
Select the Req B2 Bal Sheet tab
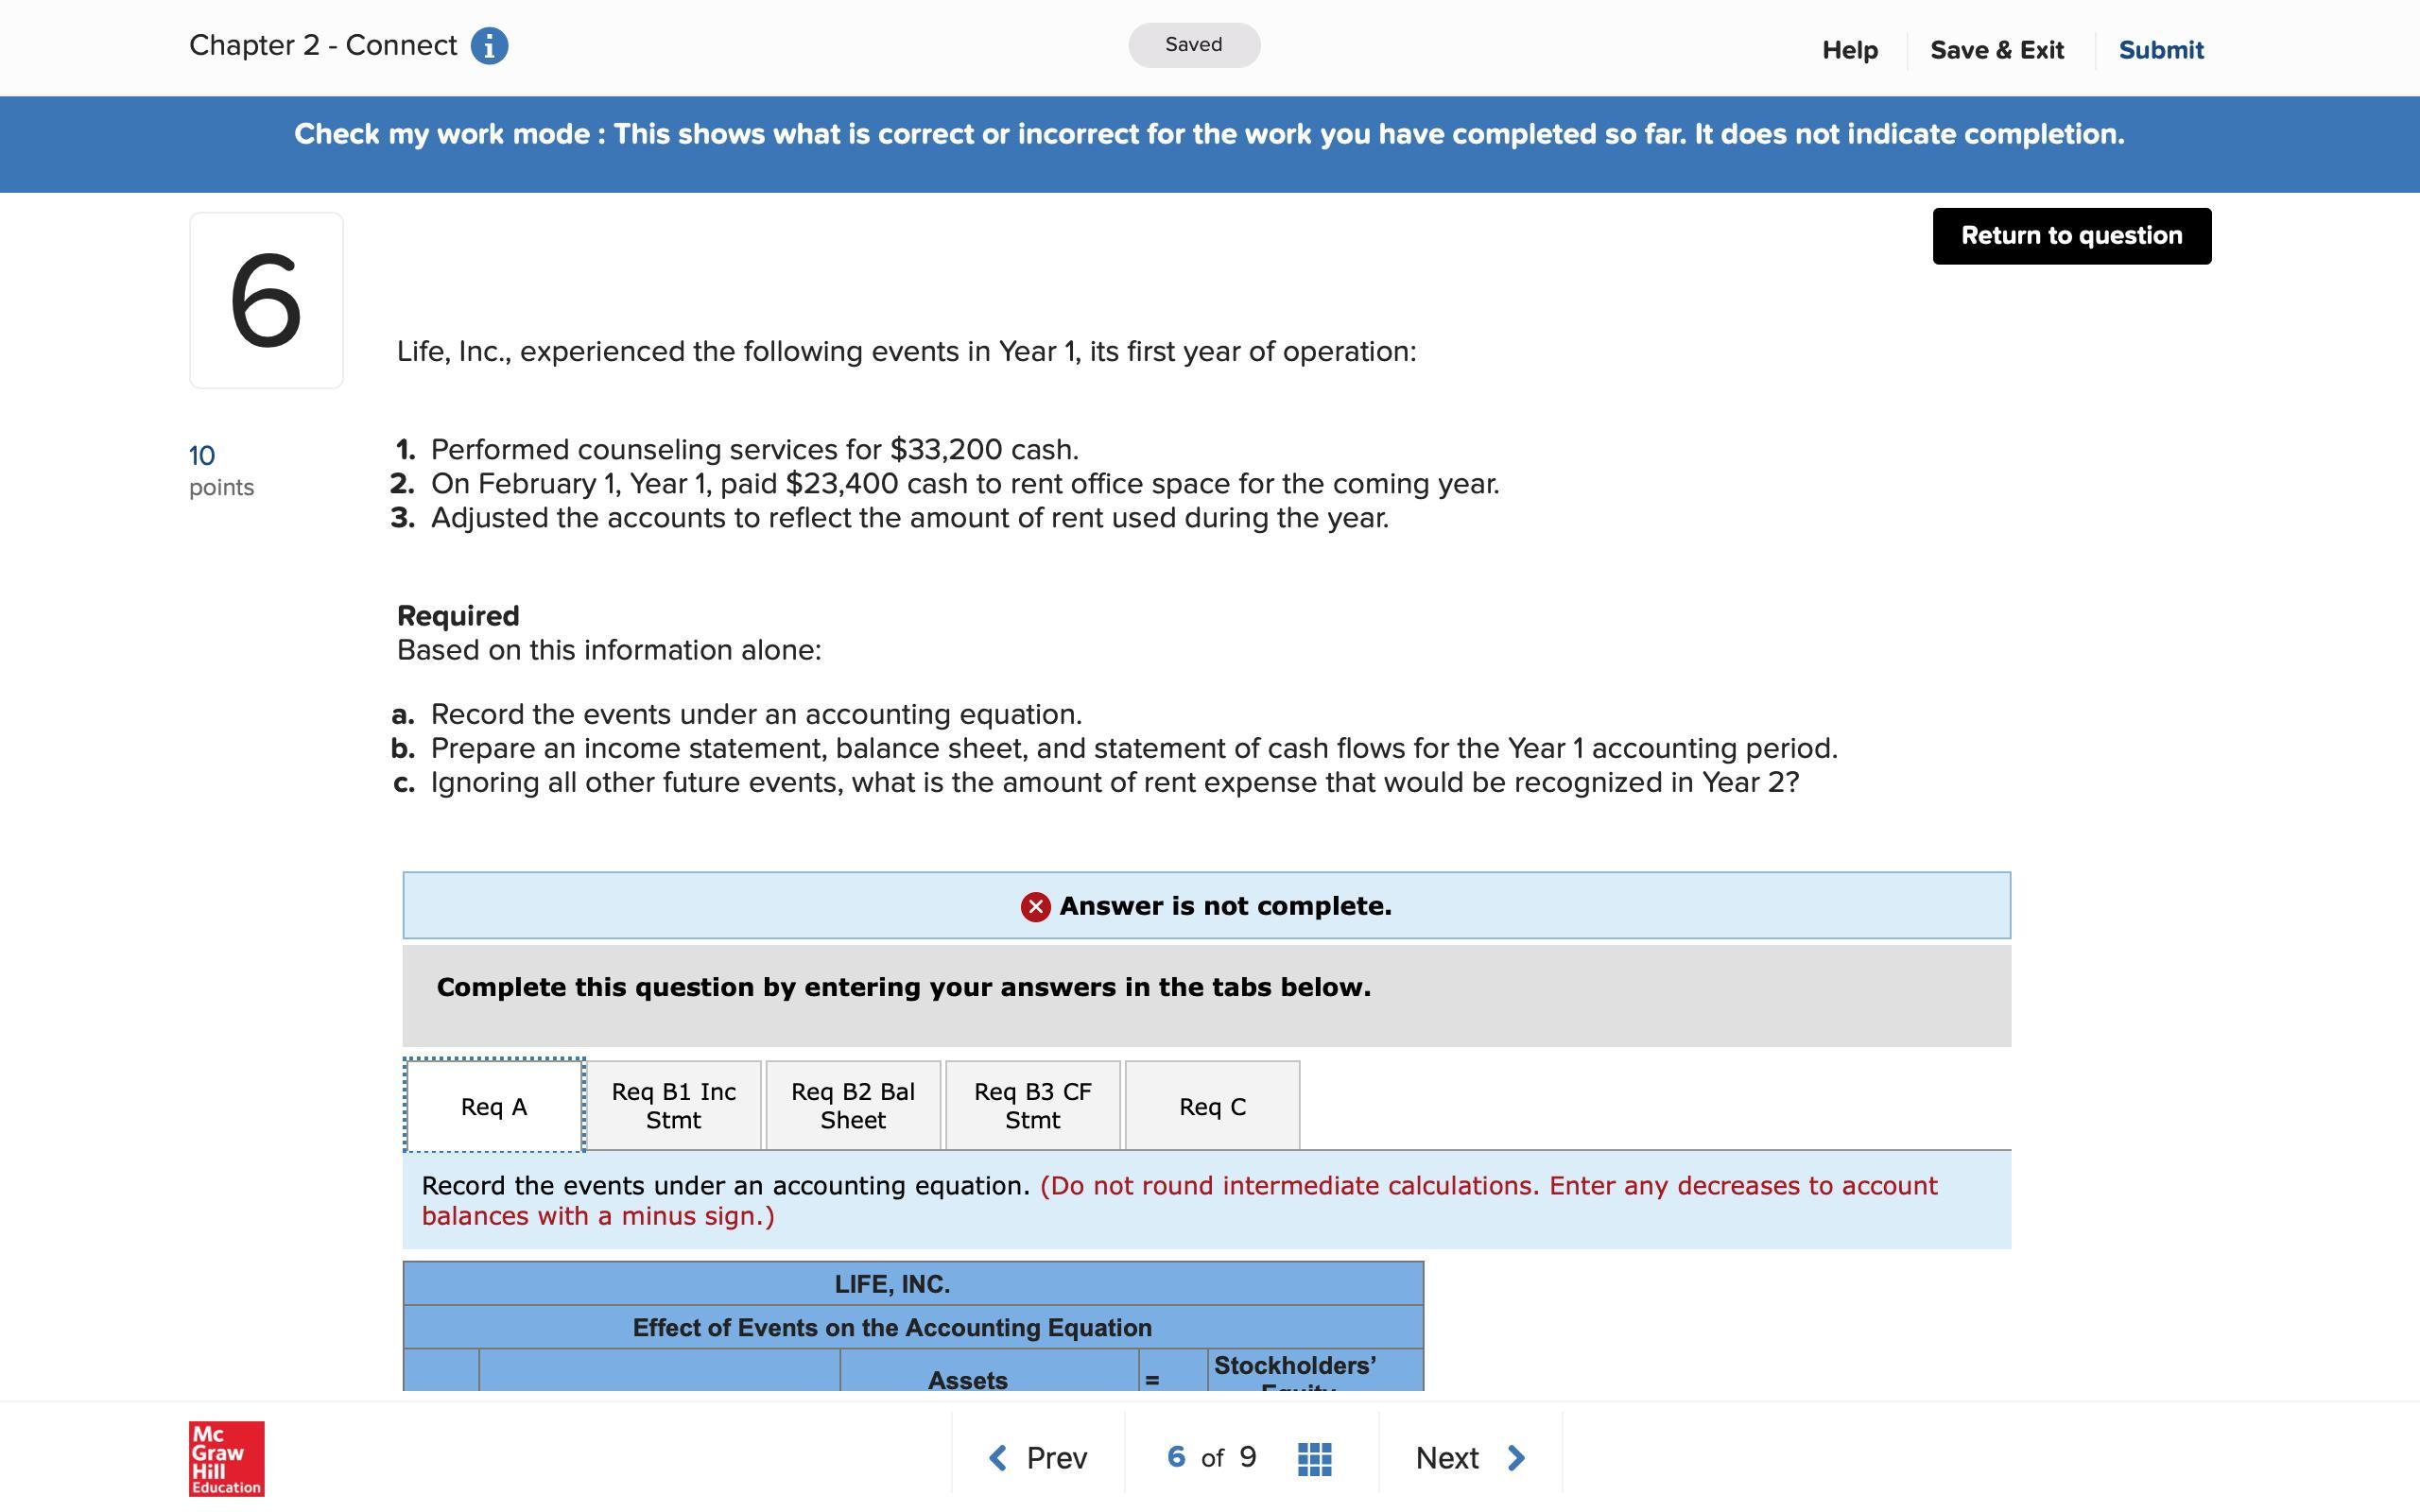[853, 1106]
